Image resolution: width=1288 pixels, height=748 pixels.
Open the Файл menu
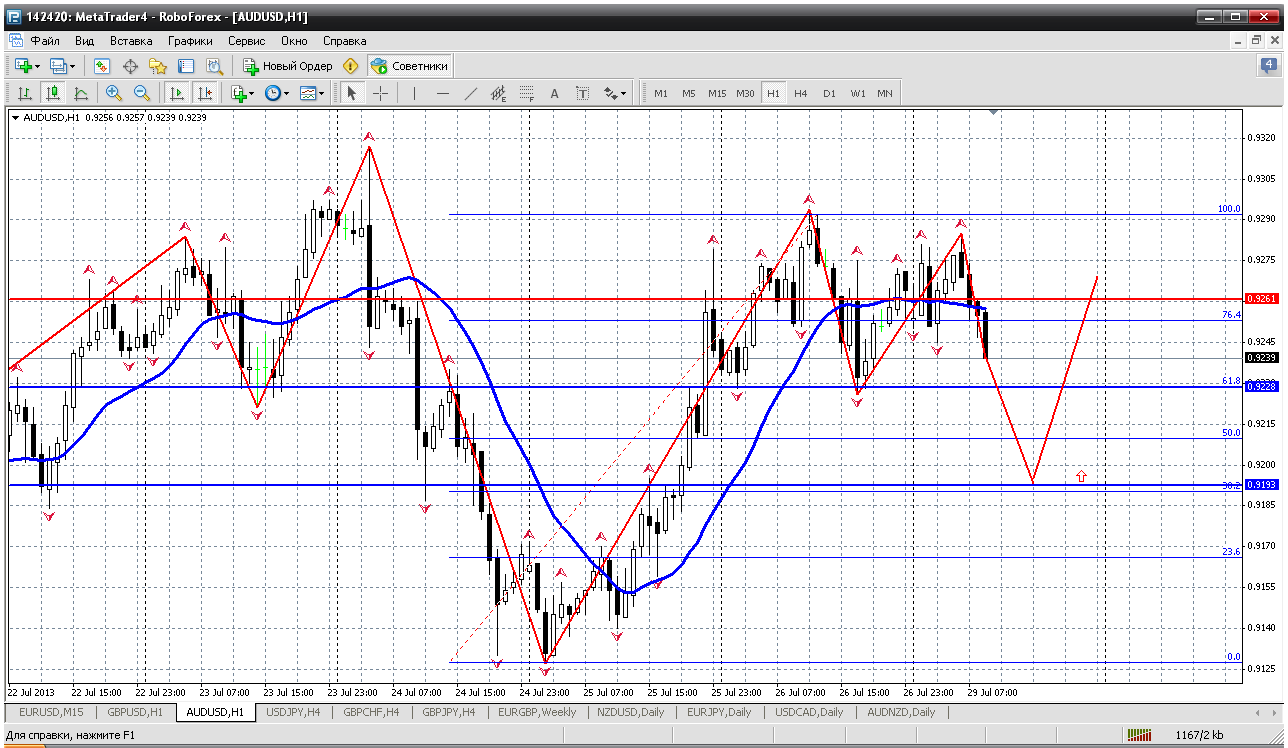45,41
